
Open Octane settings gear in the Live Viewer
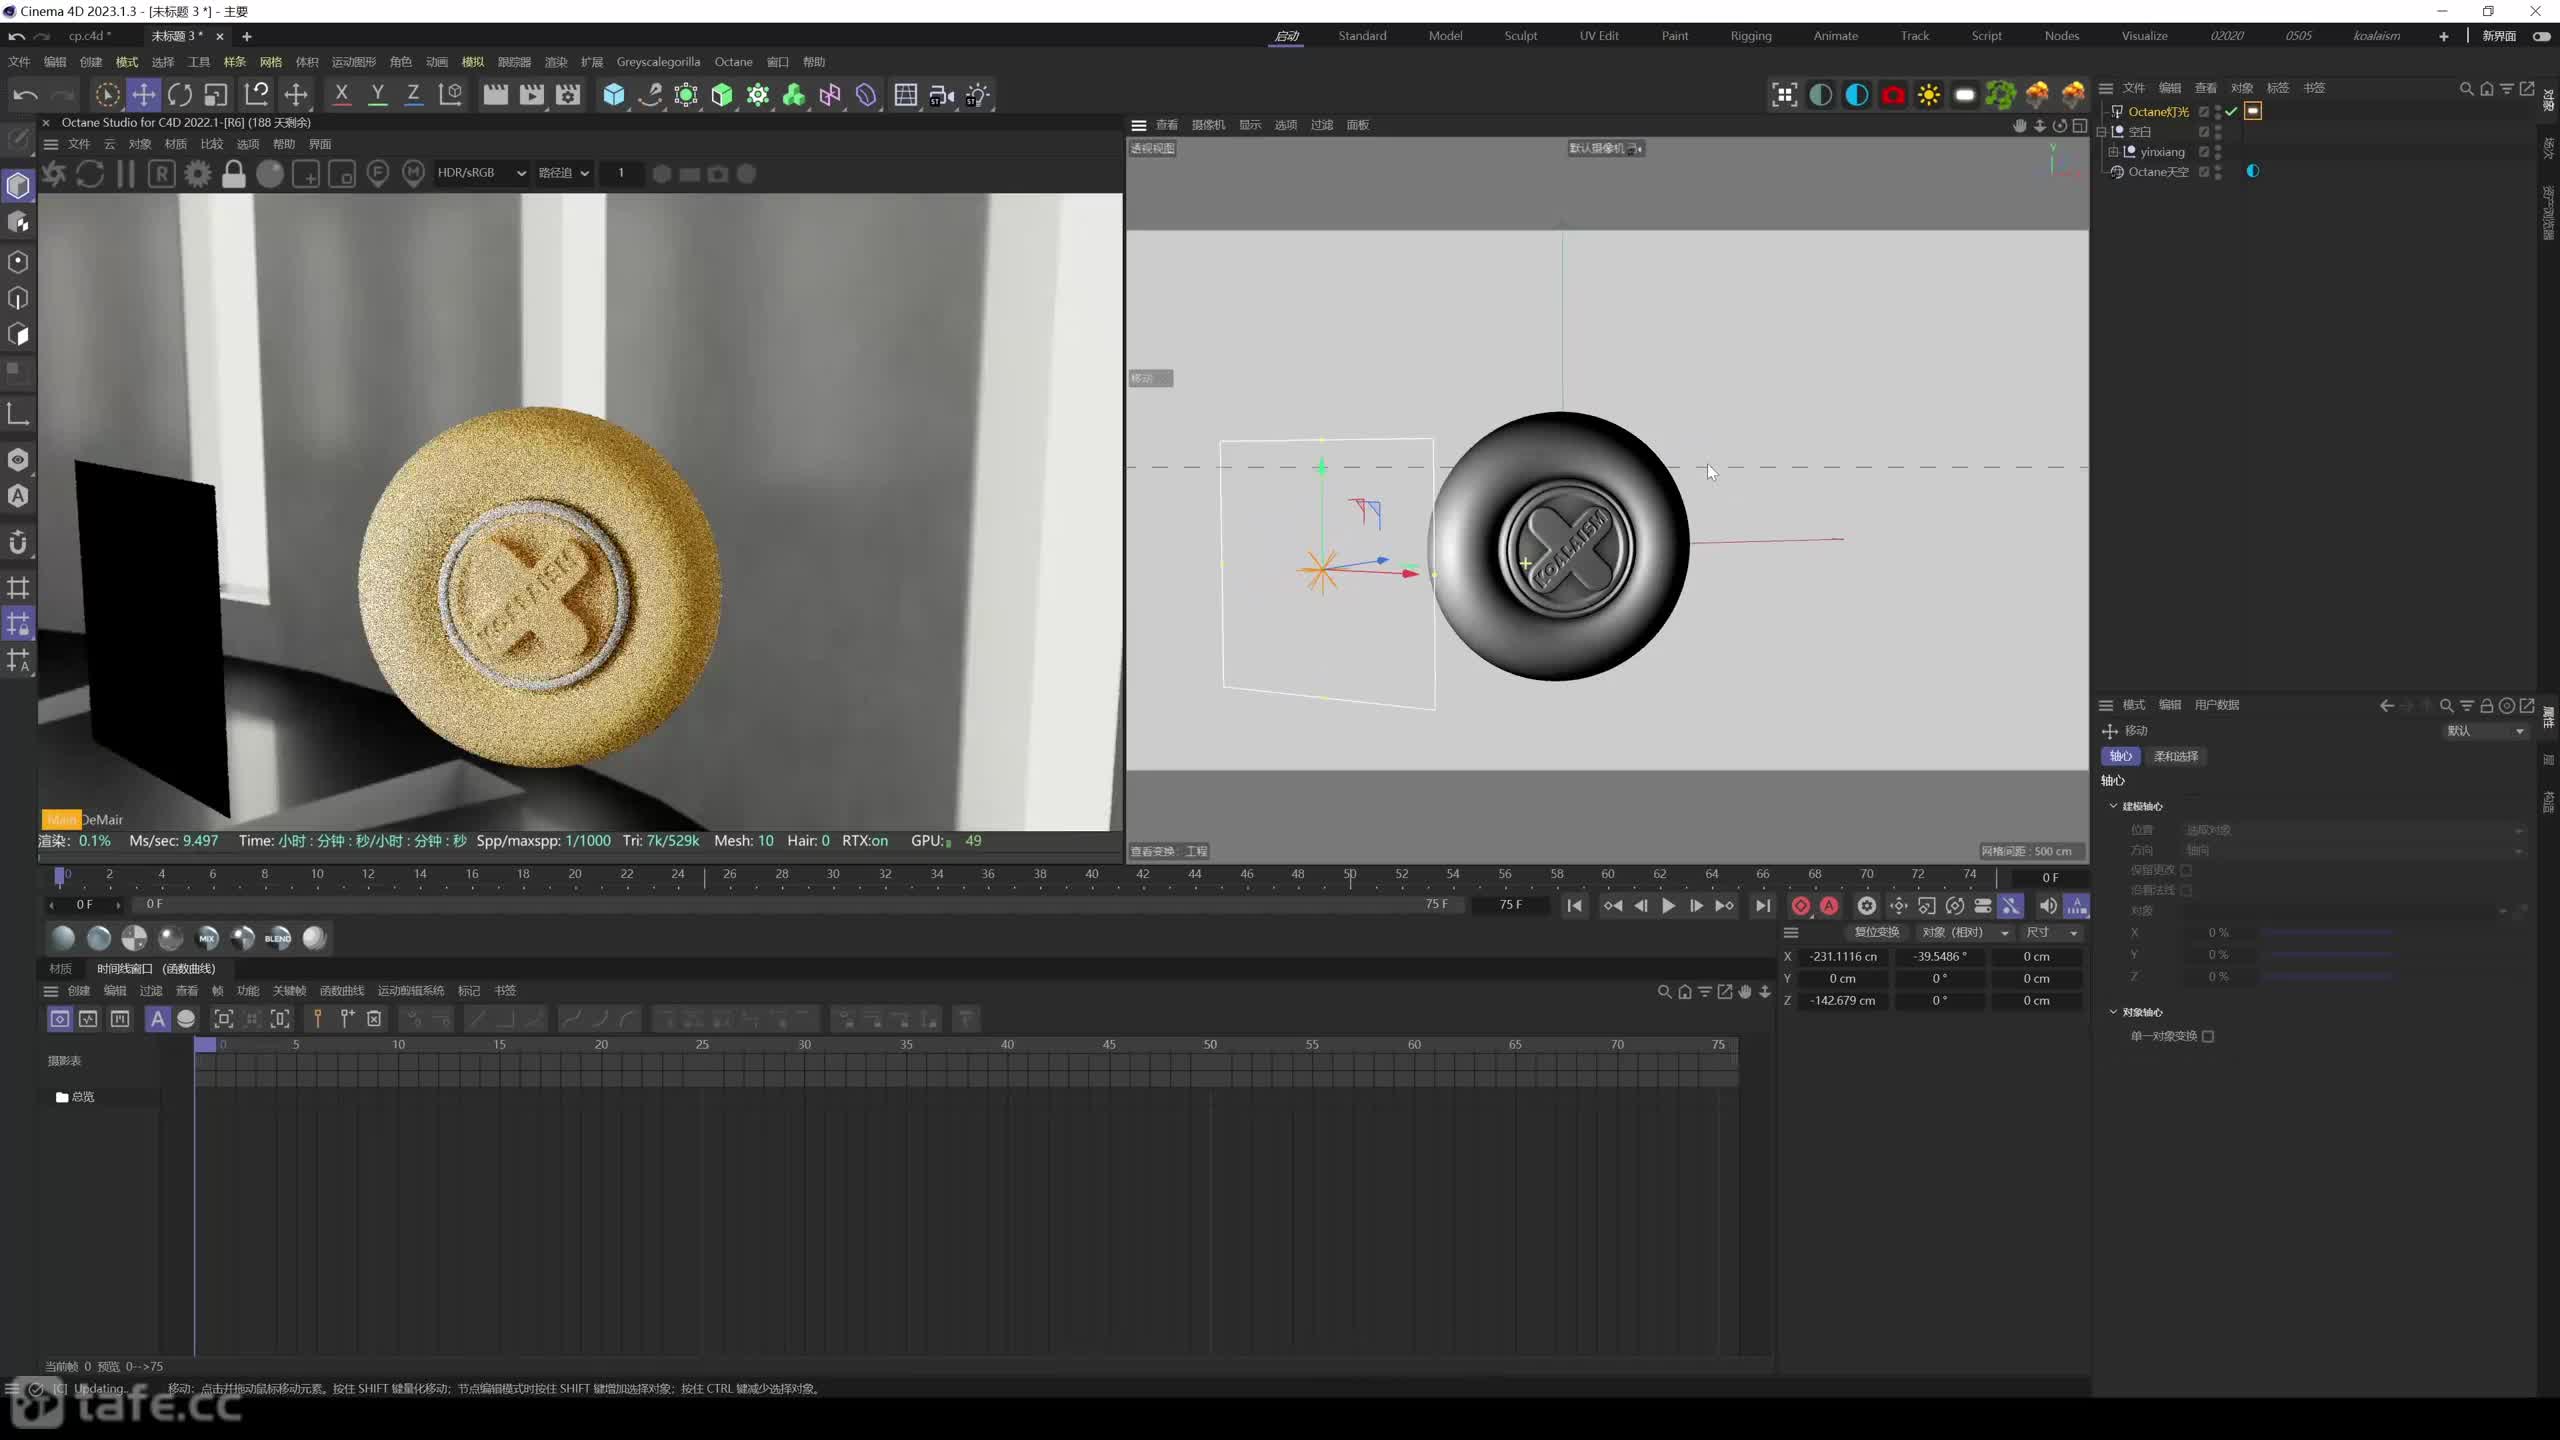[198, 174]
